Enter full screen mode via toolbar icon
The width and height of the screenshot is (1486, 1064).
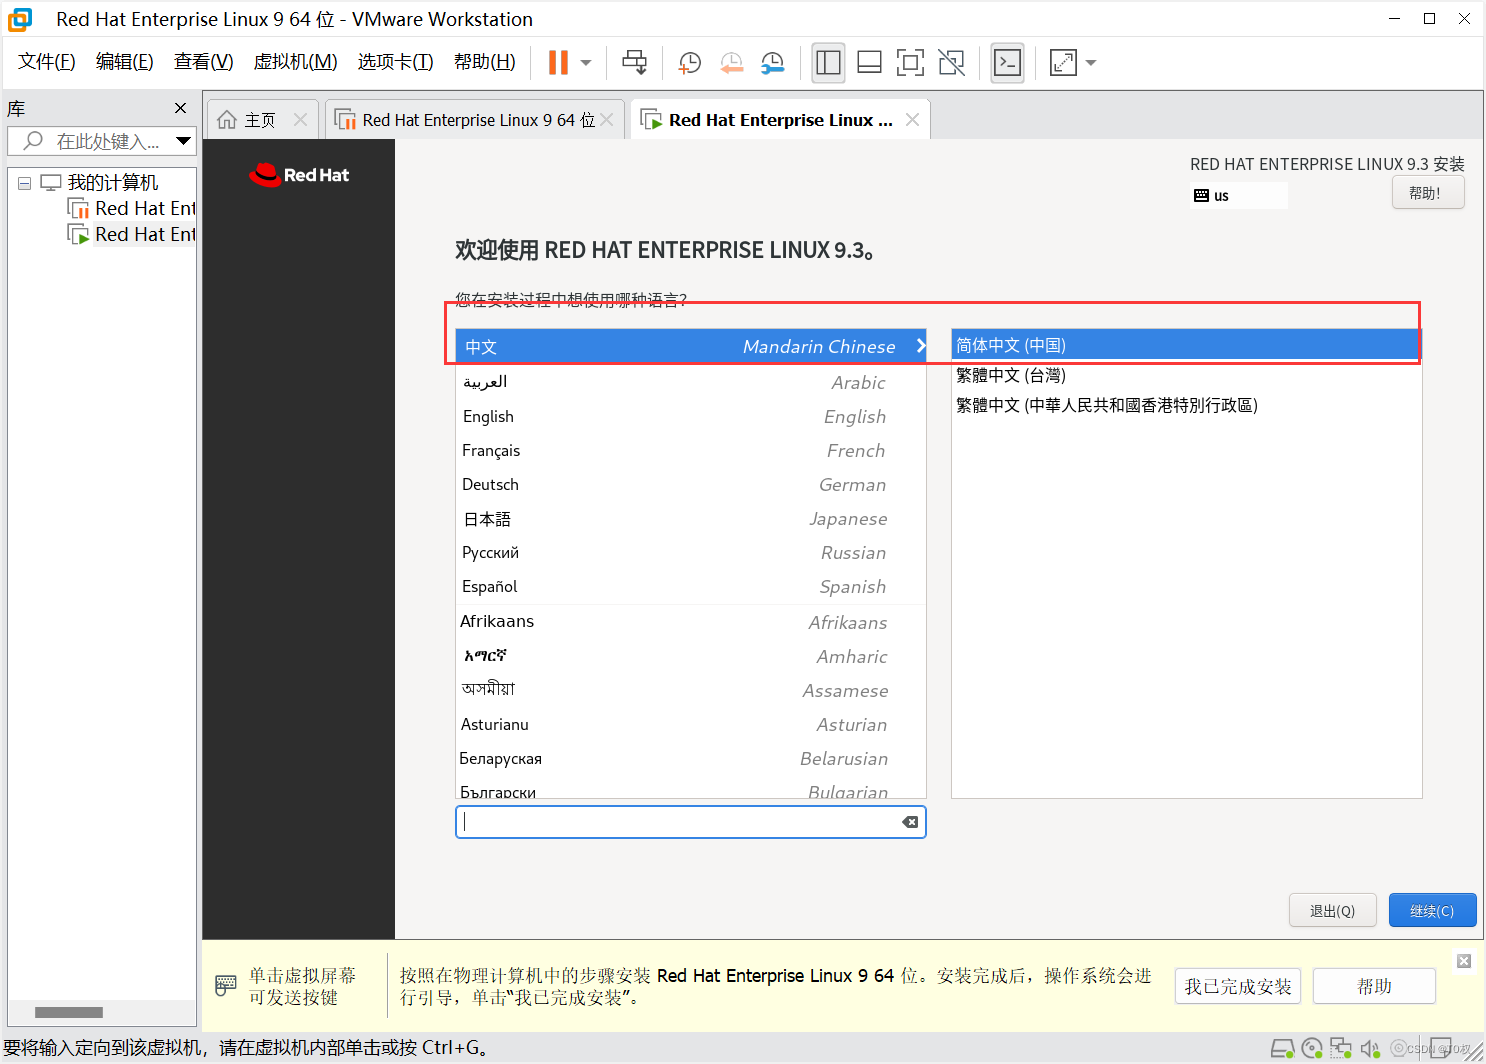(x=910, y=62)
